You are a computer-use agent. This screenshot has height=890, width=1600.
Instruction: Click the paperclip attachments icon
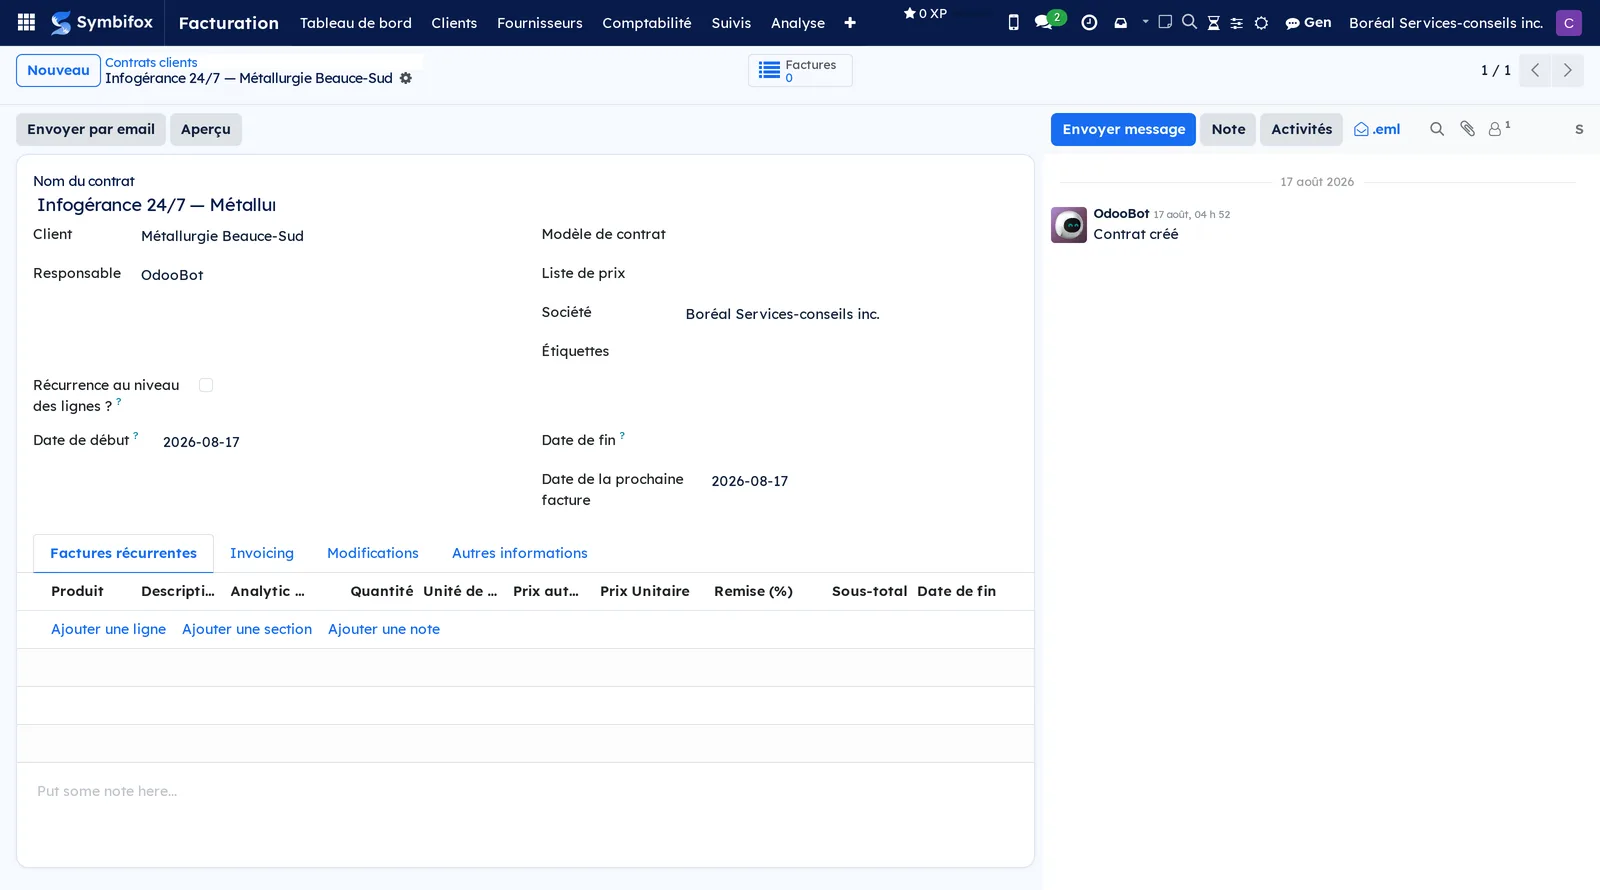[x=1467, y=129]
